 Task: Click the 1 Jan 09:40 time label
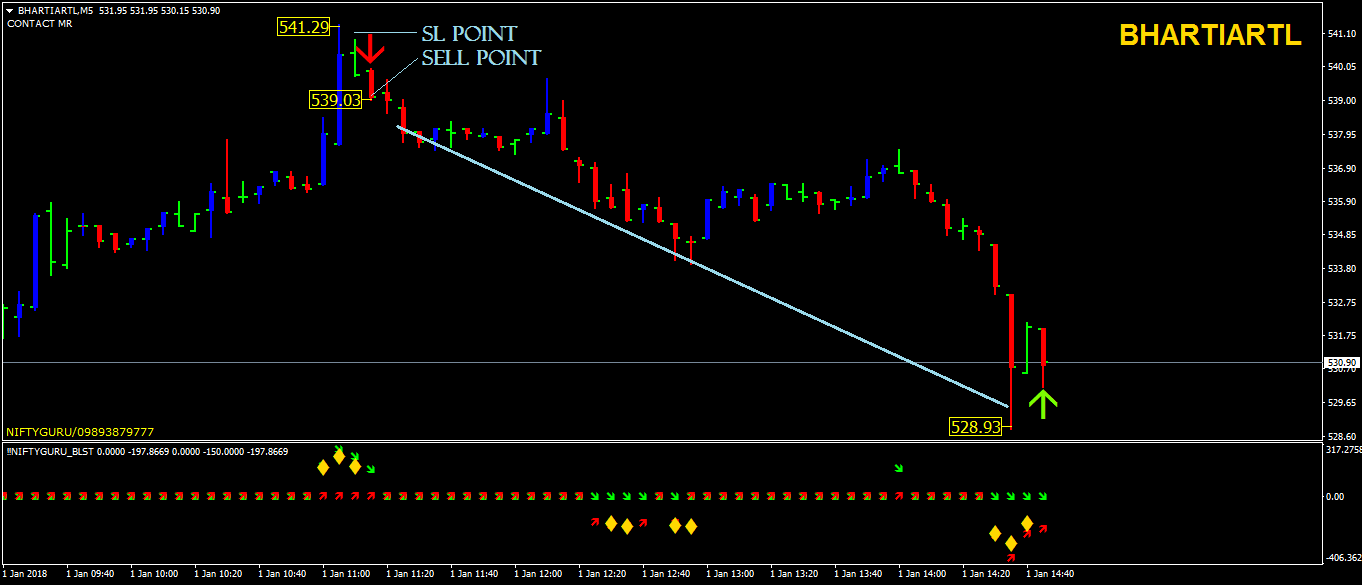90,574
